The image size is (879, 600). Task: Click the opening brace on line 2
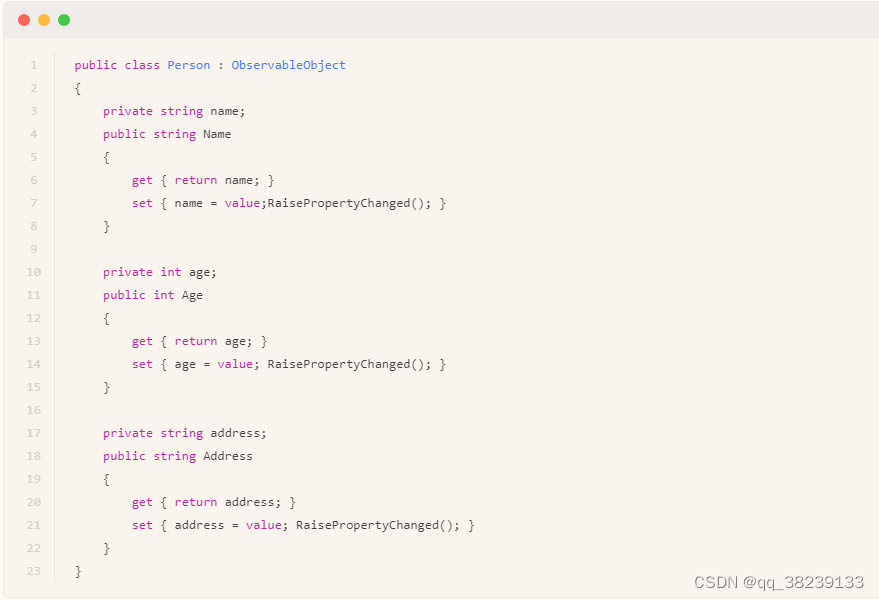pyautogui.click(x=78, y=89)
